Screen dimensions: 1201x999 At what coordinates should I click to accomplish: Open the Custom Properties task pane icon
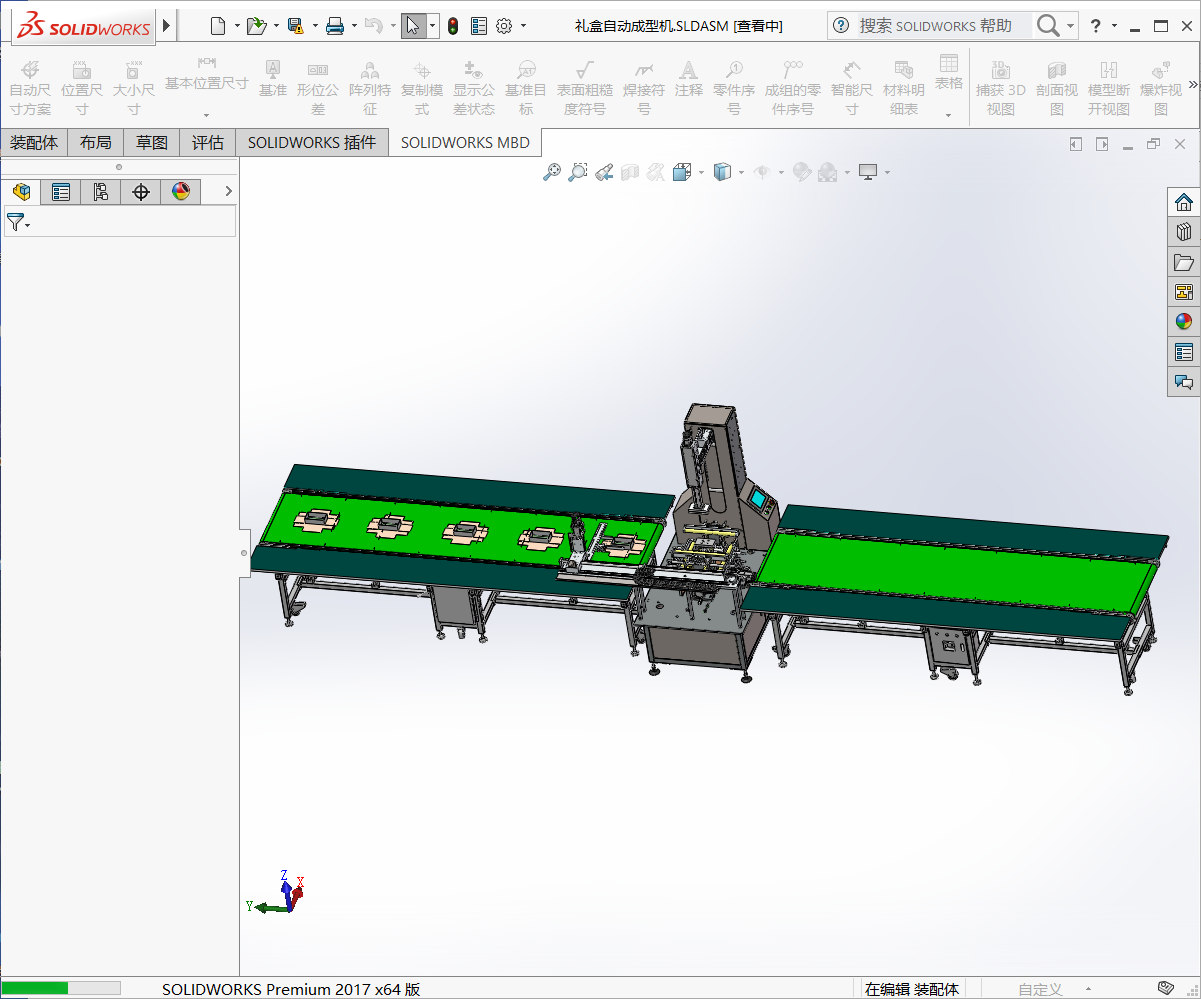(1184, 352)
